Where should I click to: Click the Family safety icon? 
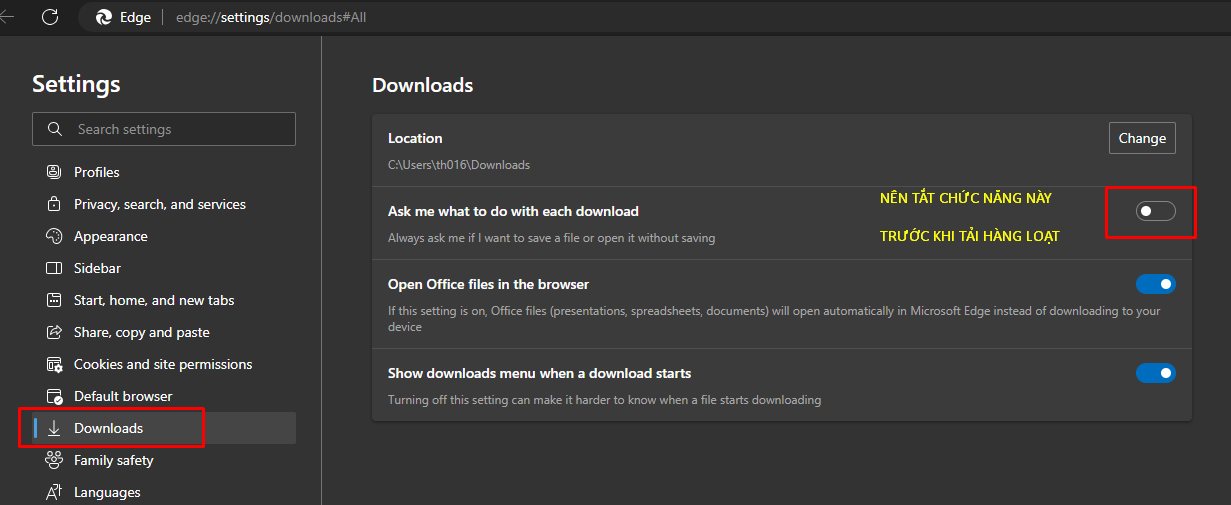point(54,460)
